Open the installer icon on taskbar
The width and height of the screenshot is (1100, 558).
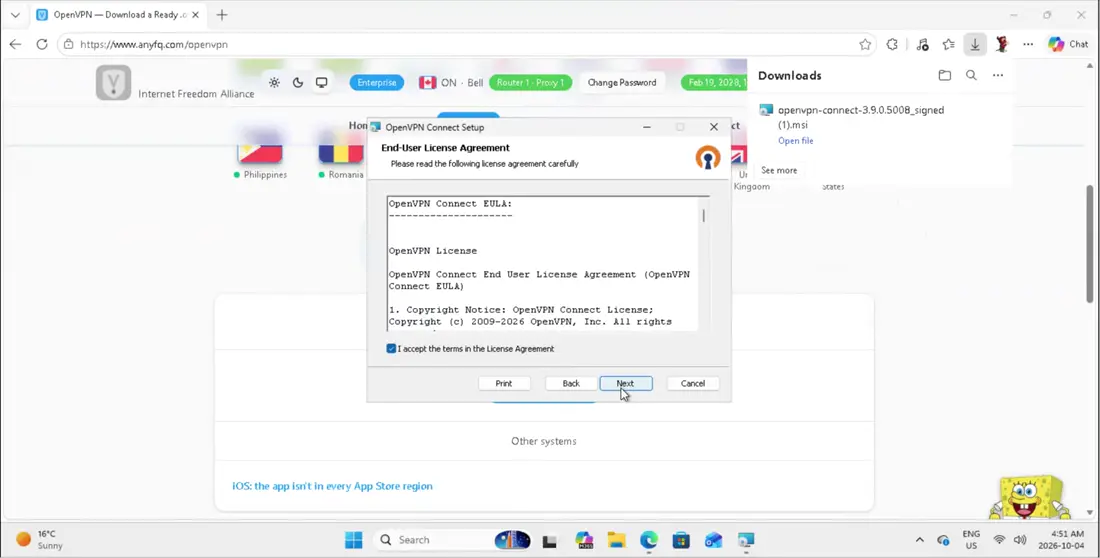pos(746,540)
